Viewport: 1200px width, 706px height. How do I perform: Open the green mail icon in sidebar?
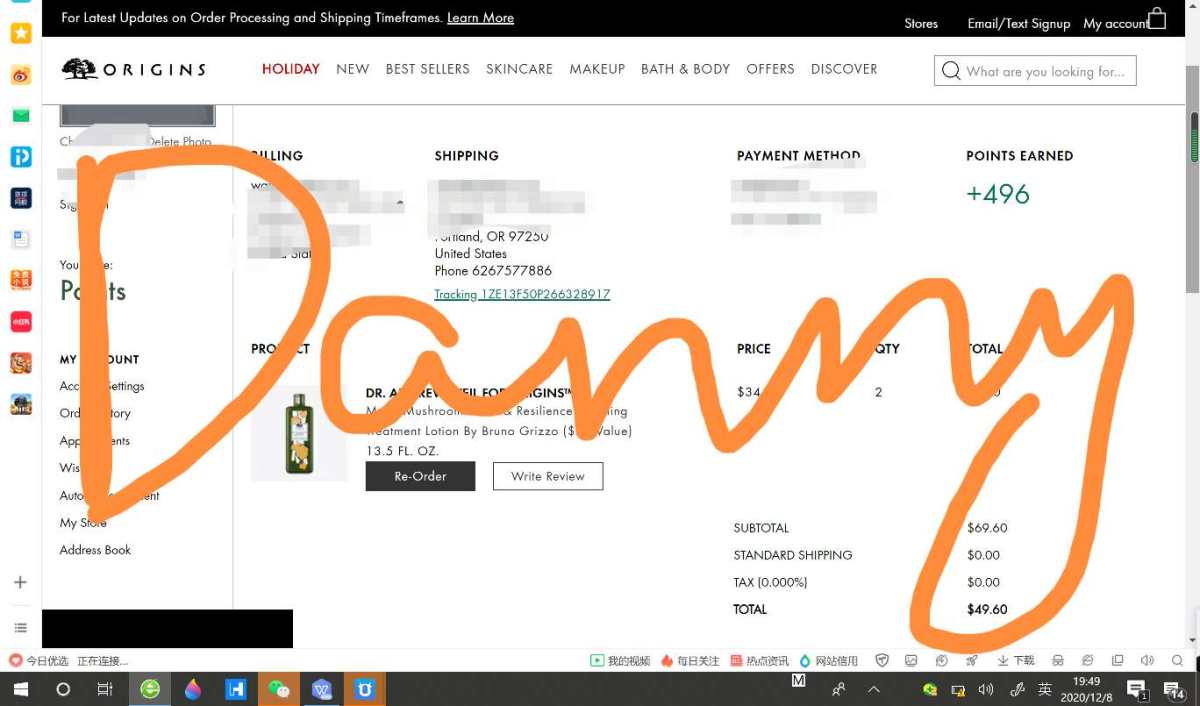[x=21, y=115]
